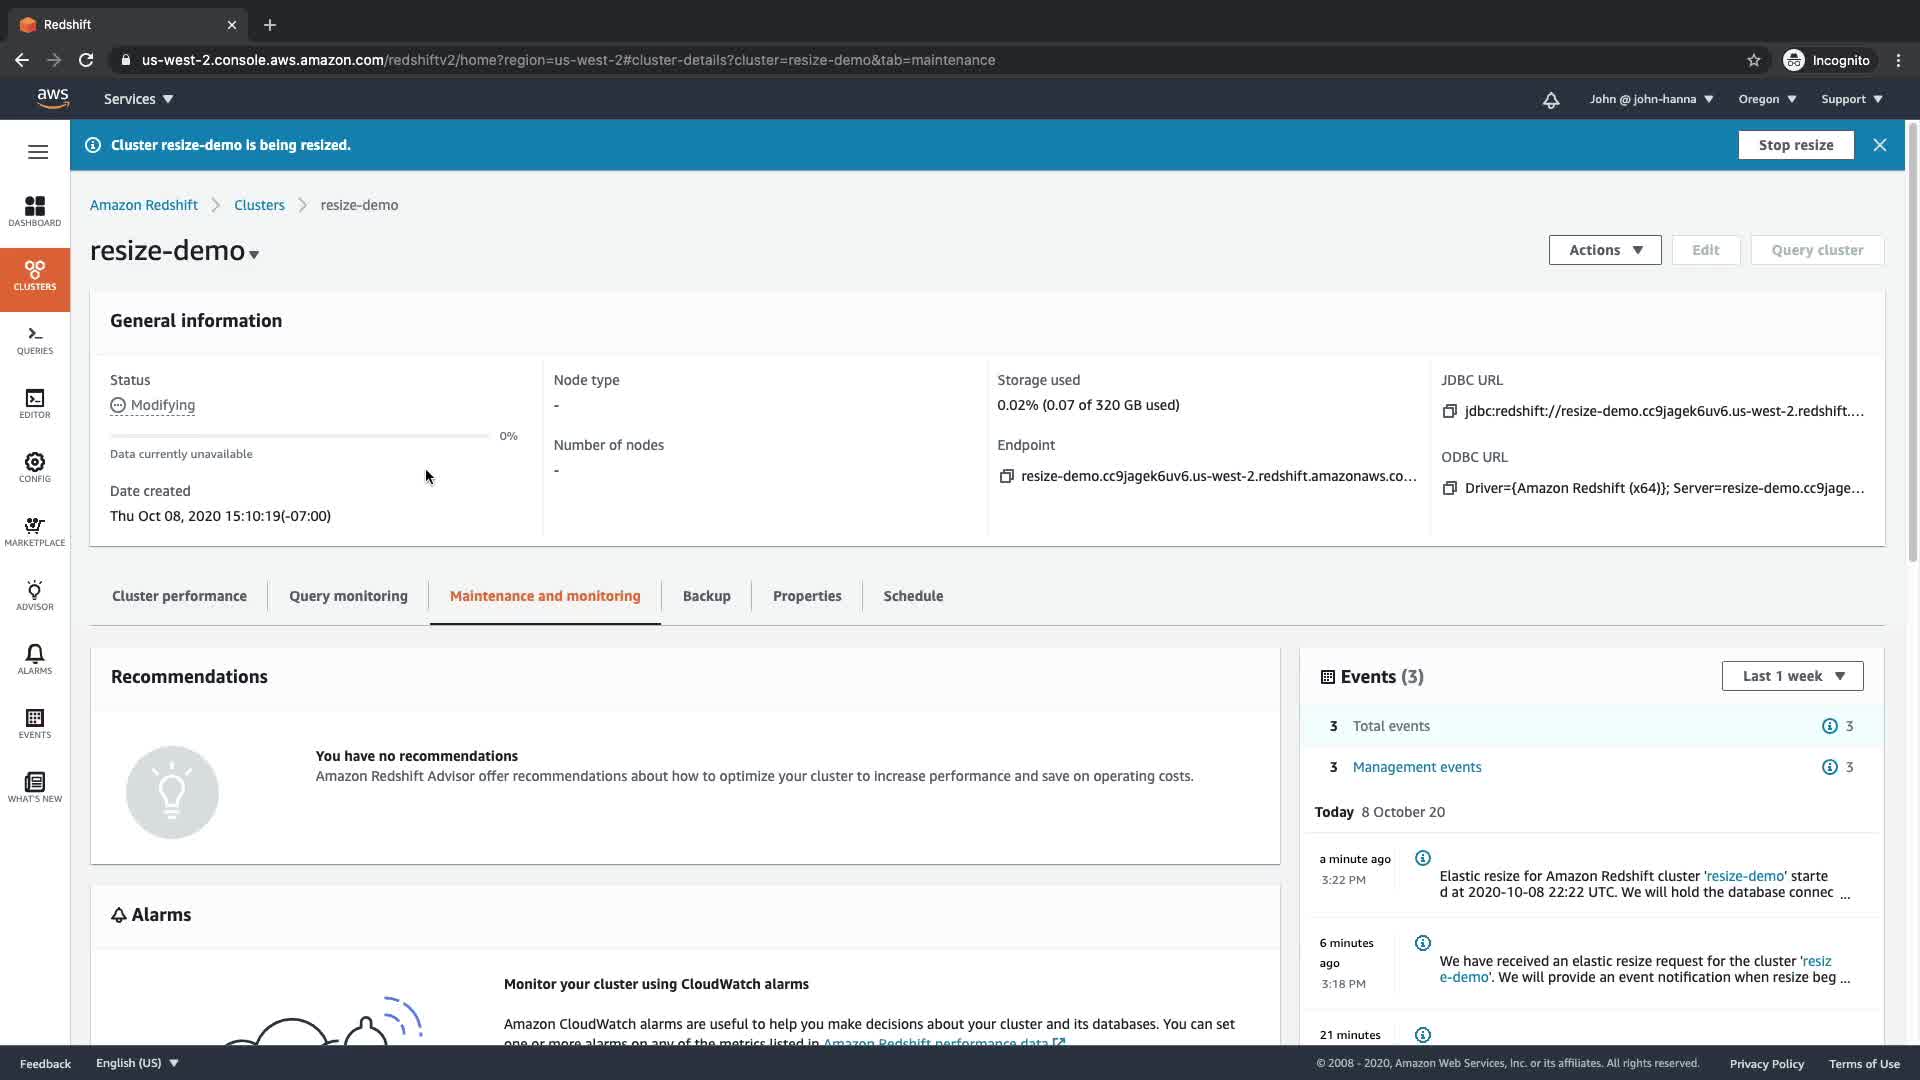1920x1080 pixels.
Task: Open the Config gear sidebar icon
Action: [x=35, y=467]
